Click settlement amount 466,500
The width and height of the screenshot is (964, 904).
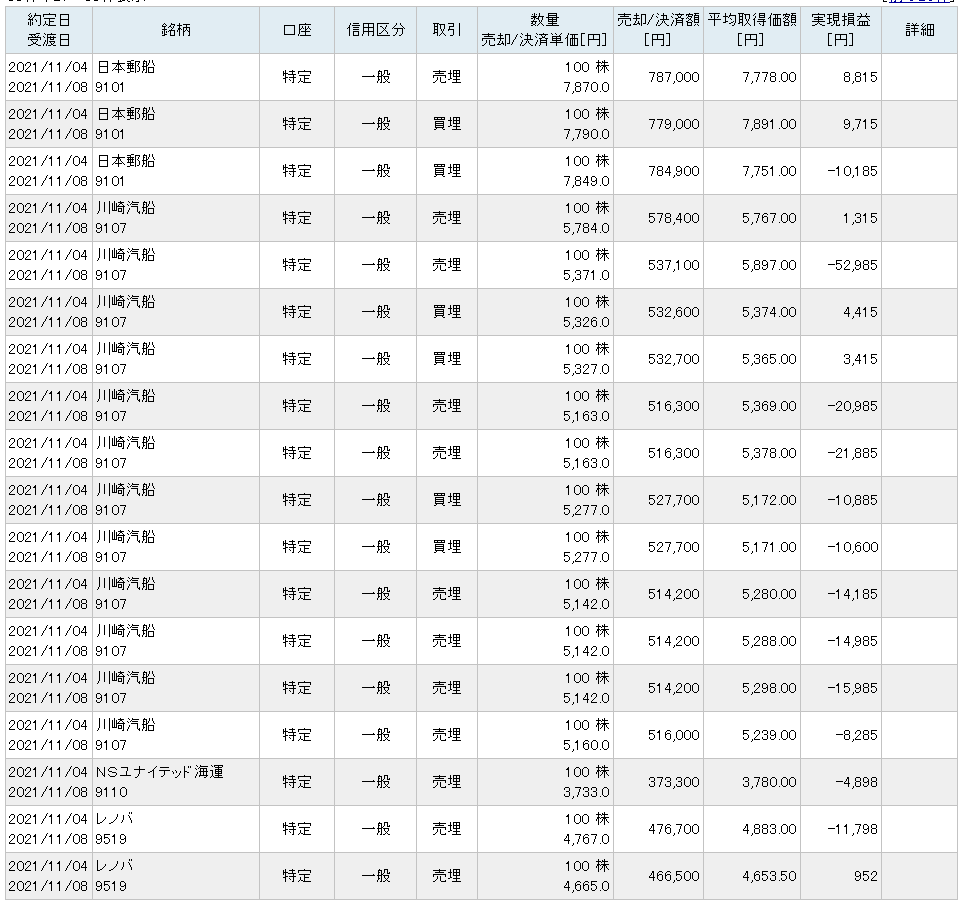coord(674,876)
